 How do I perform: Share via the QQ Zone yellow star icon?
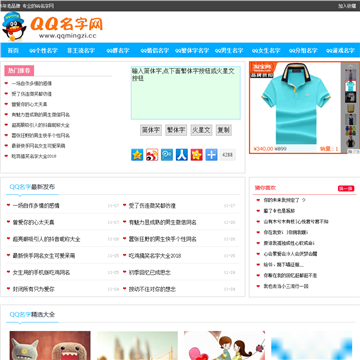click(x=137, y=155)
